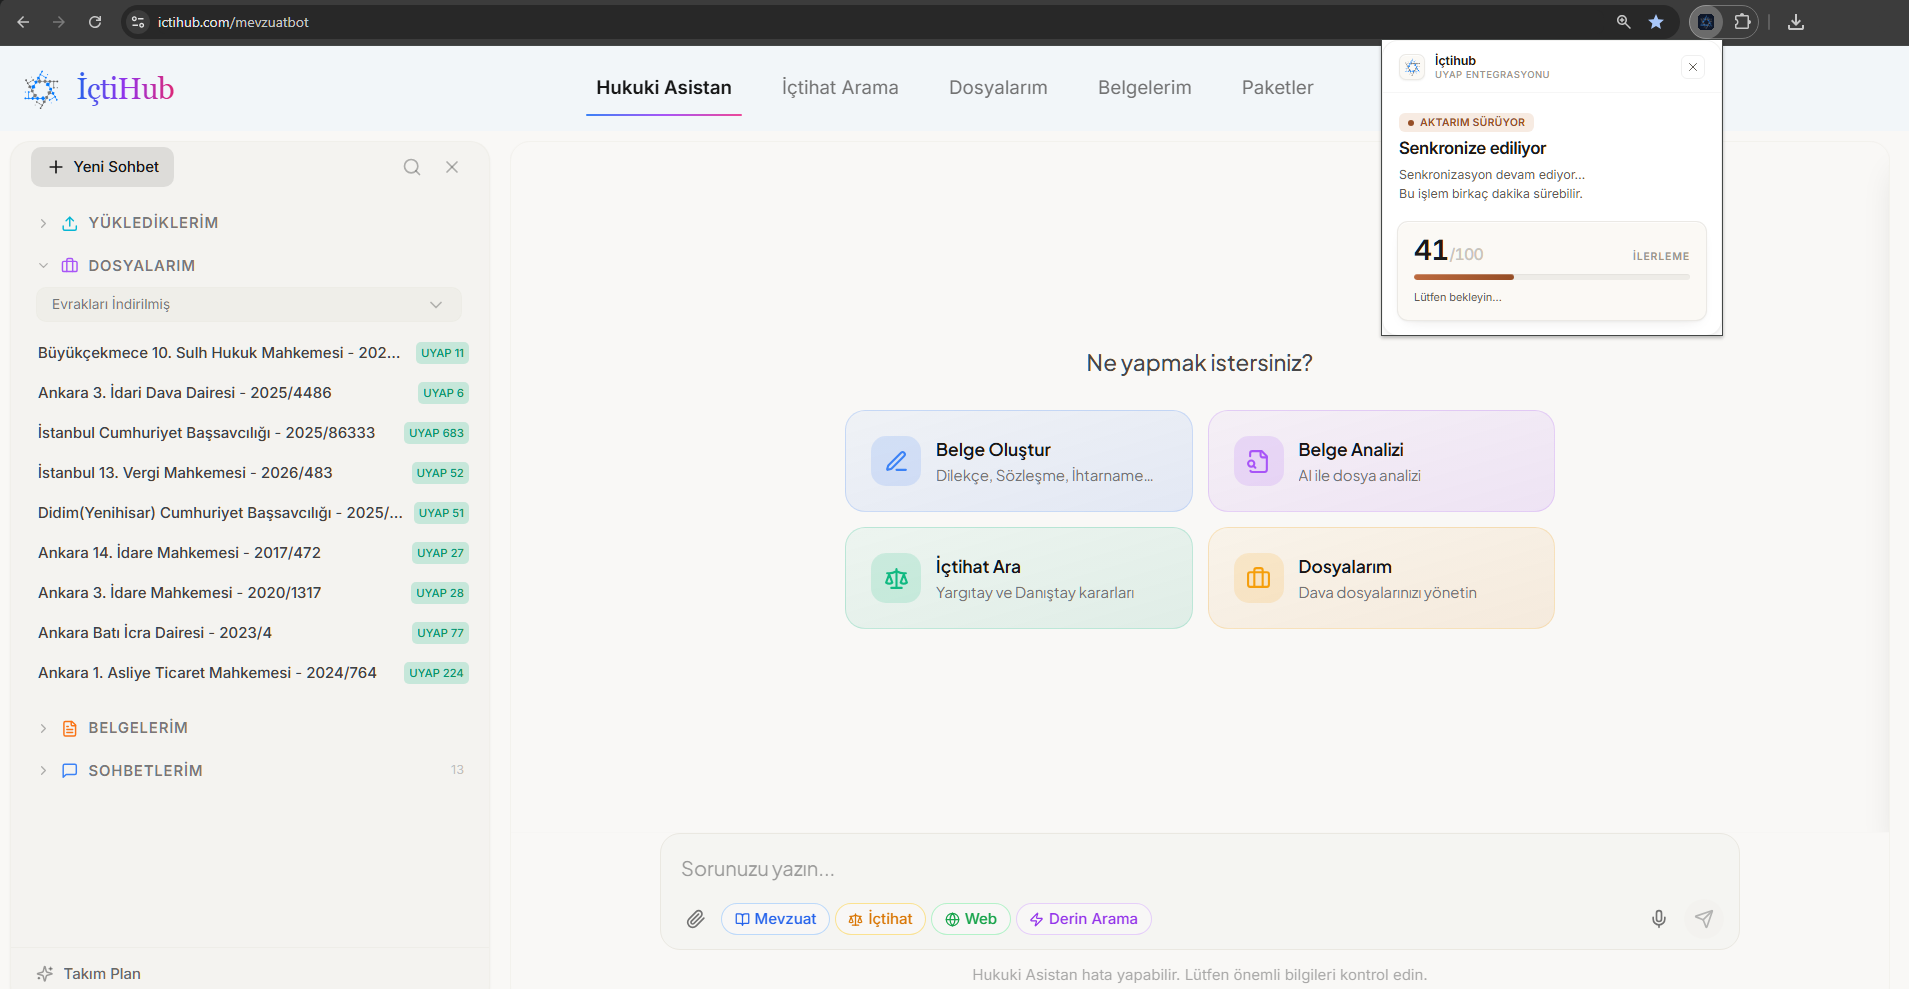Bookmark page with star icon
This screenshot has height=989, width=1909.
(1656, 22)
